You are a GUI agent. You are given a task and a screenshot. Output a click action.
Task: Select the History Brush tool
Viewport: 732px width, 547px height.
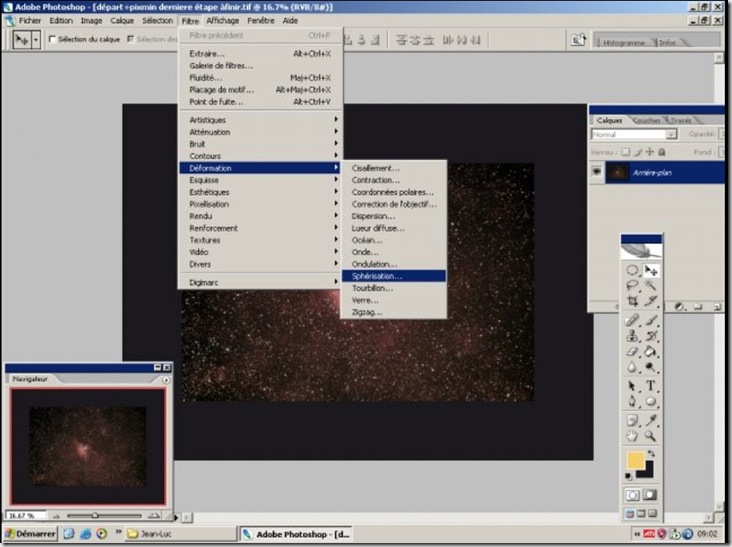point(651,336)
